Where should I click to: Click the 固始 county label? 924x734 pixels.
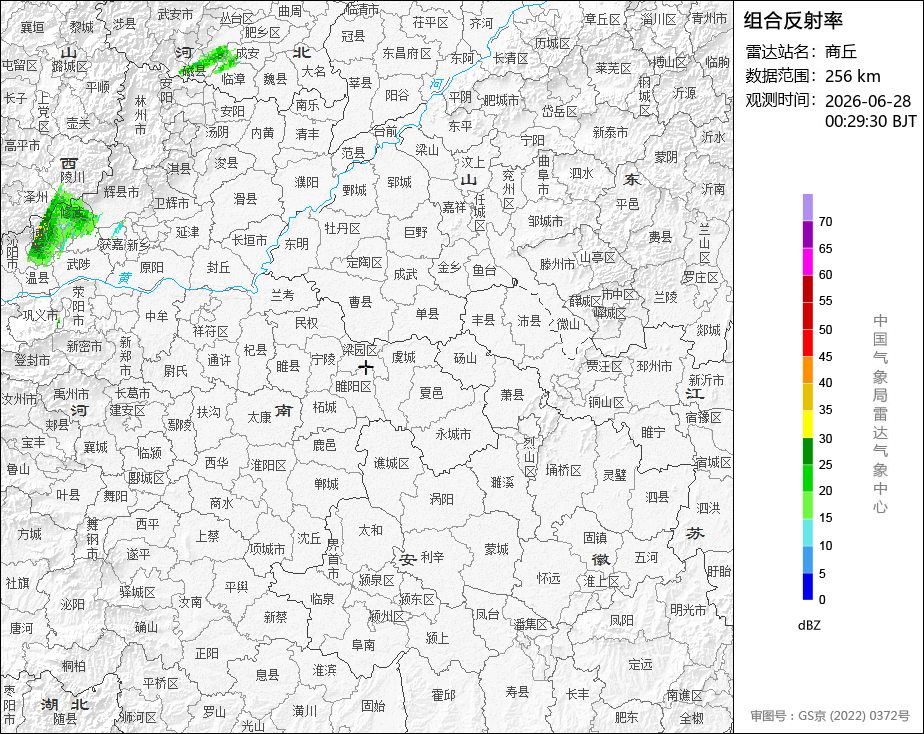click(373, 705)
